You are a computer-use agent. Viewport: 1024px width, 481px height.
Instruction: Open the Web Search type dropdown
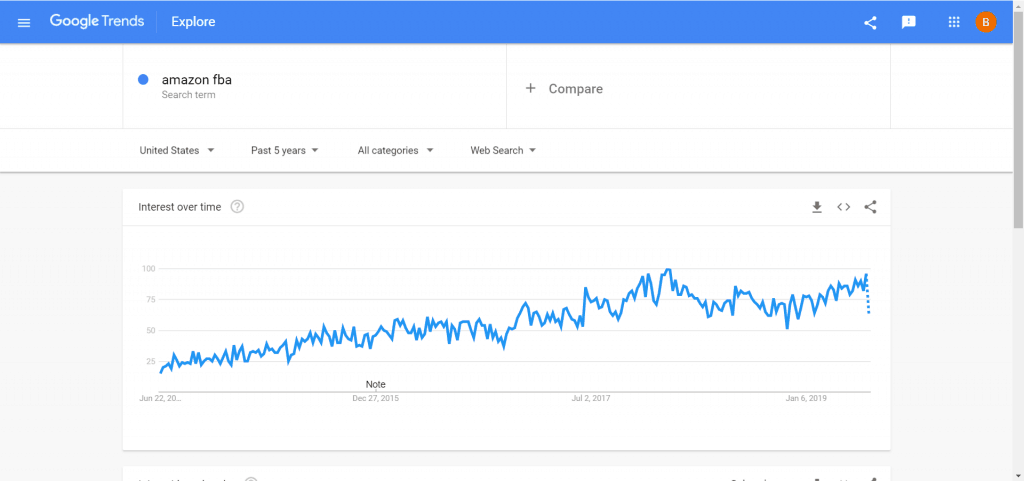pos(503,150)
